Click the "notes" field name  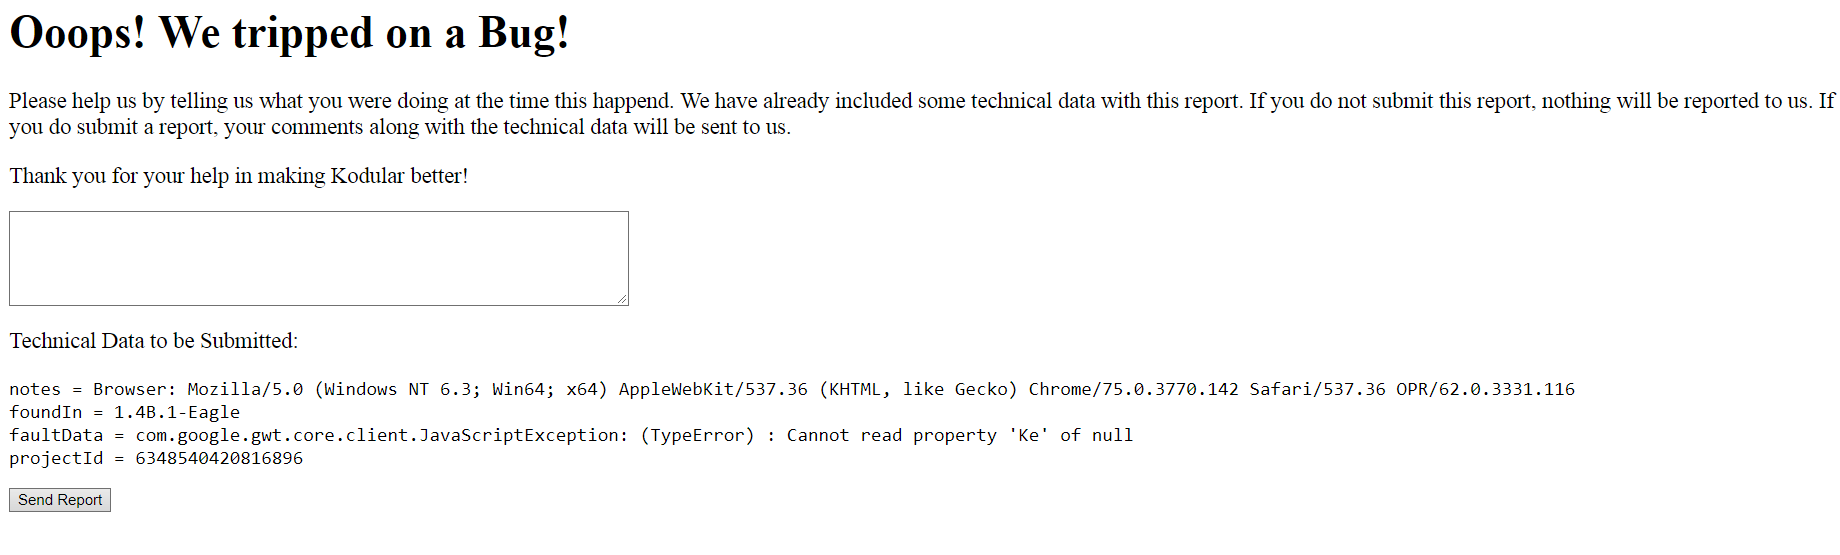pos(35,389)
